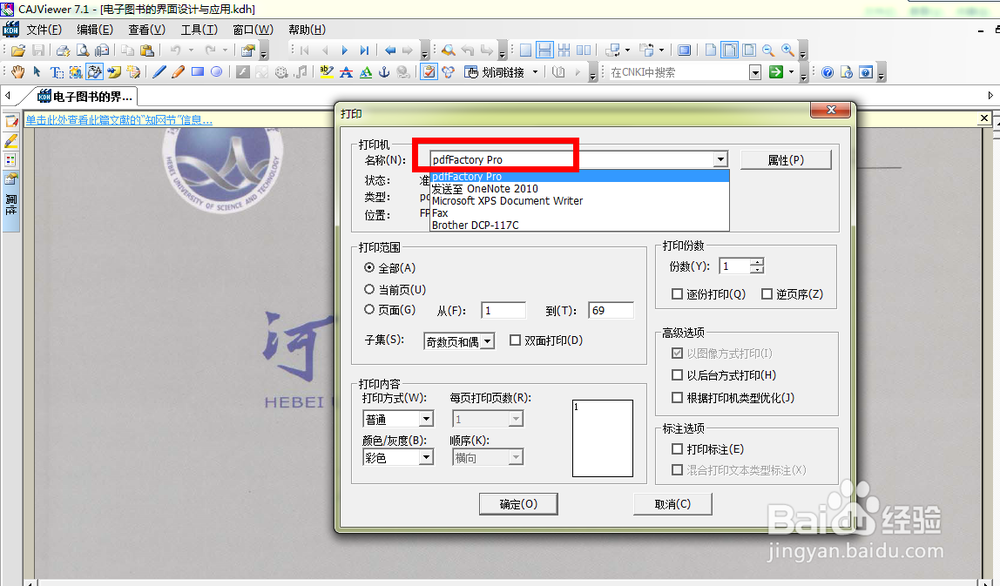
Task: Go to the next page arrow
Action: point(344,50)
